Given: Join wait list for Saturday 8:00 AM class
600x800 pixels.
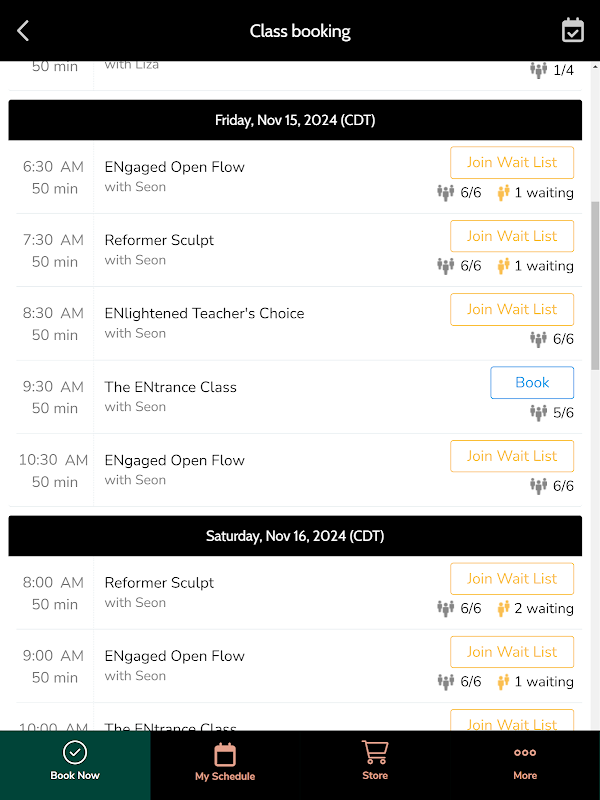Looking at the screenshot, I should 512,579.
